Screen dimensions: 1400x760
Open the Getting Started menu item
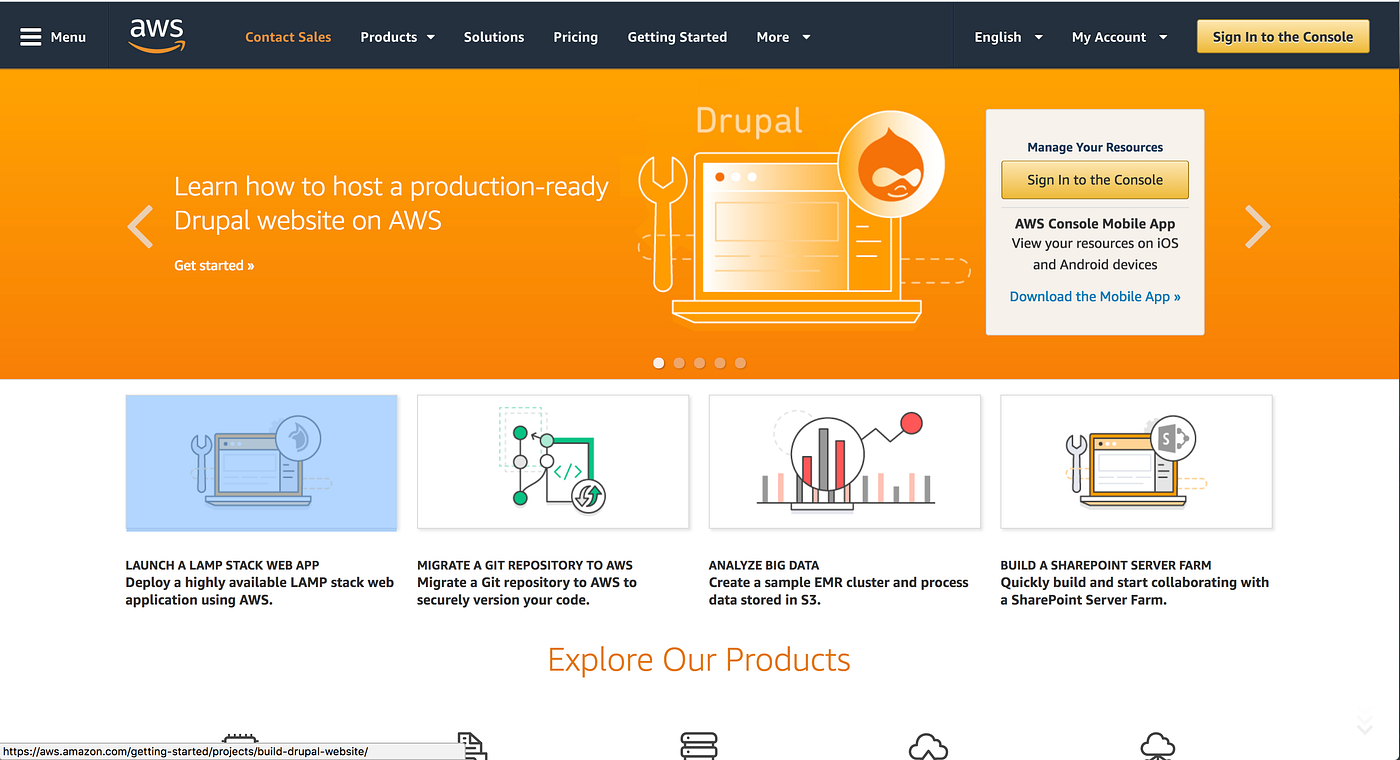tap(677, 36)
